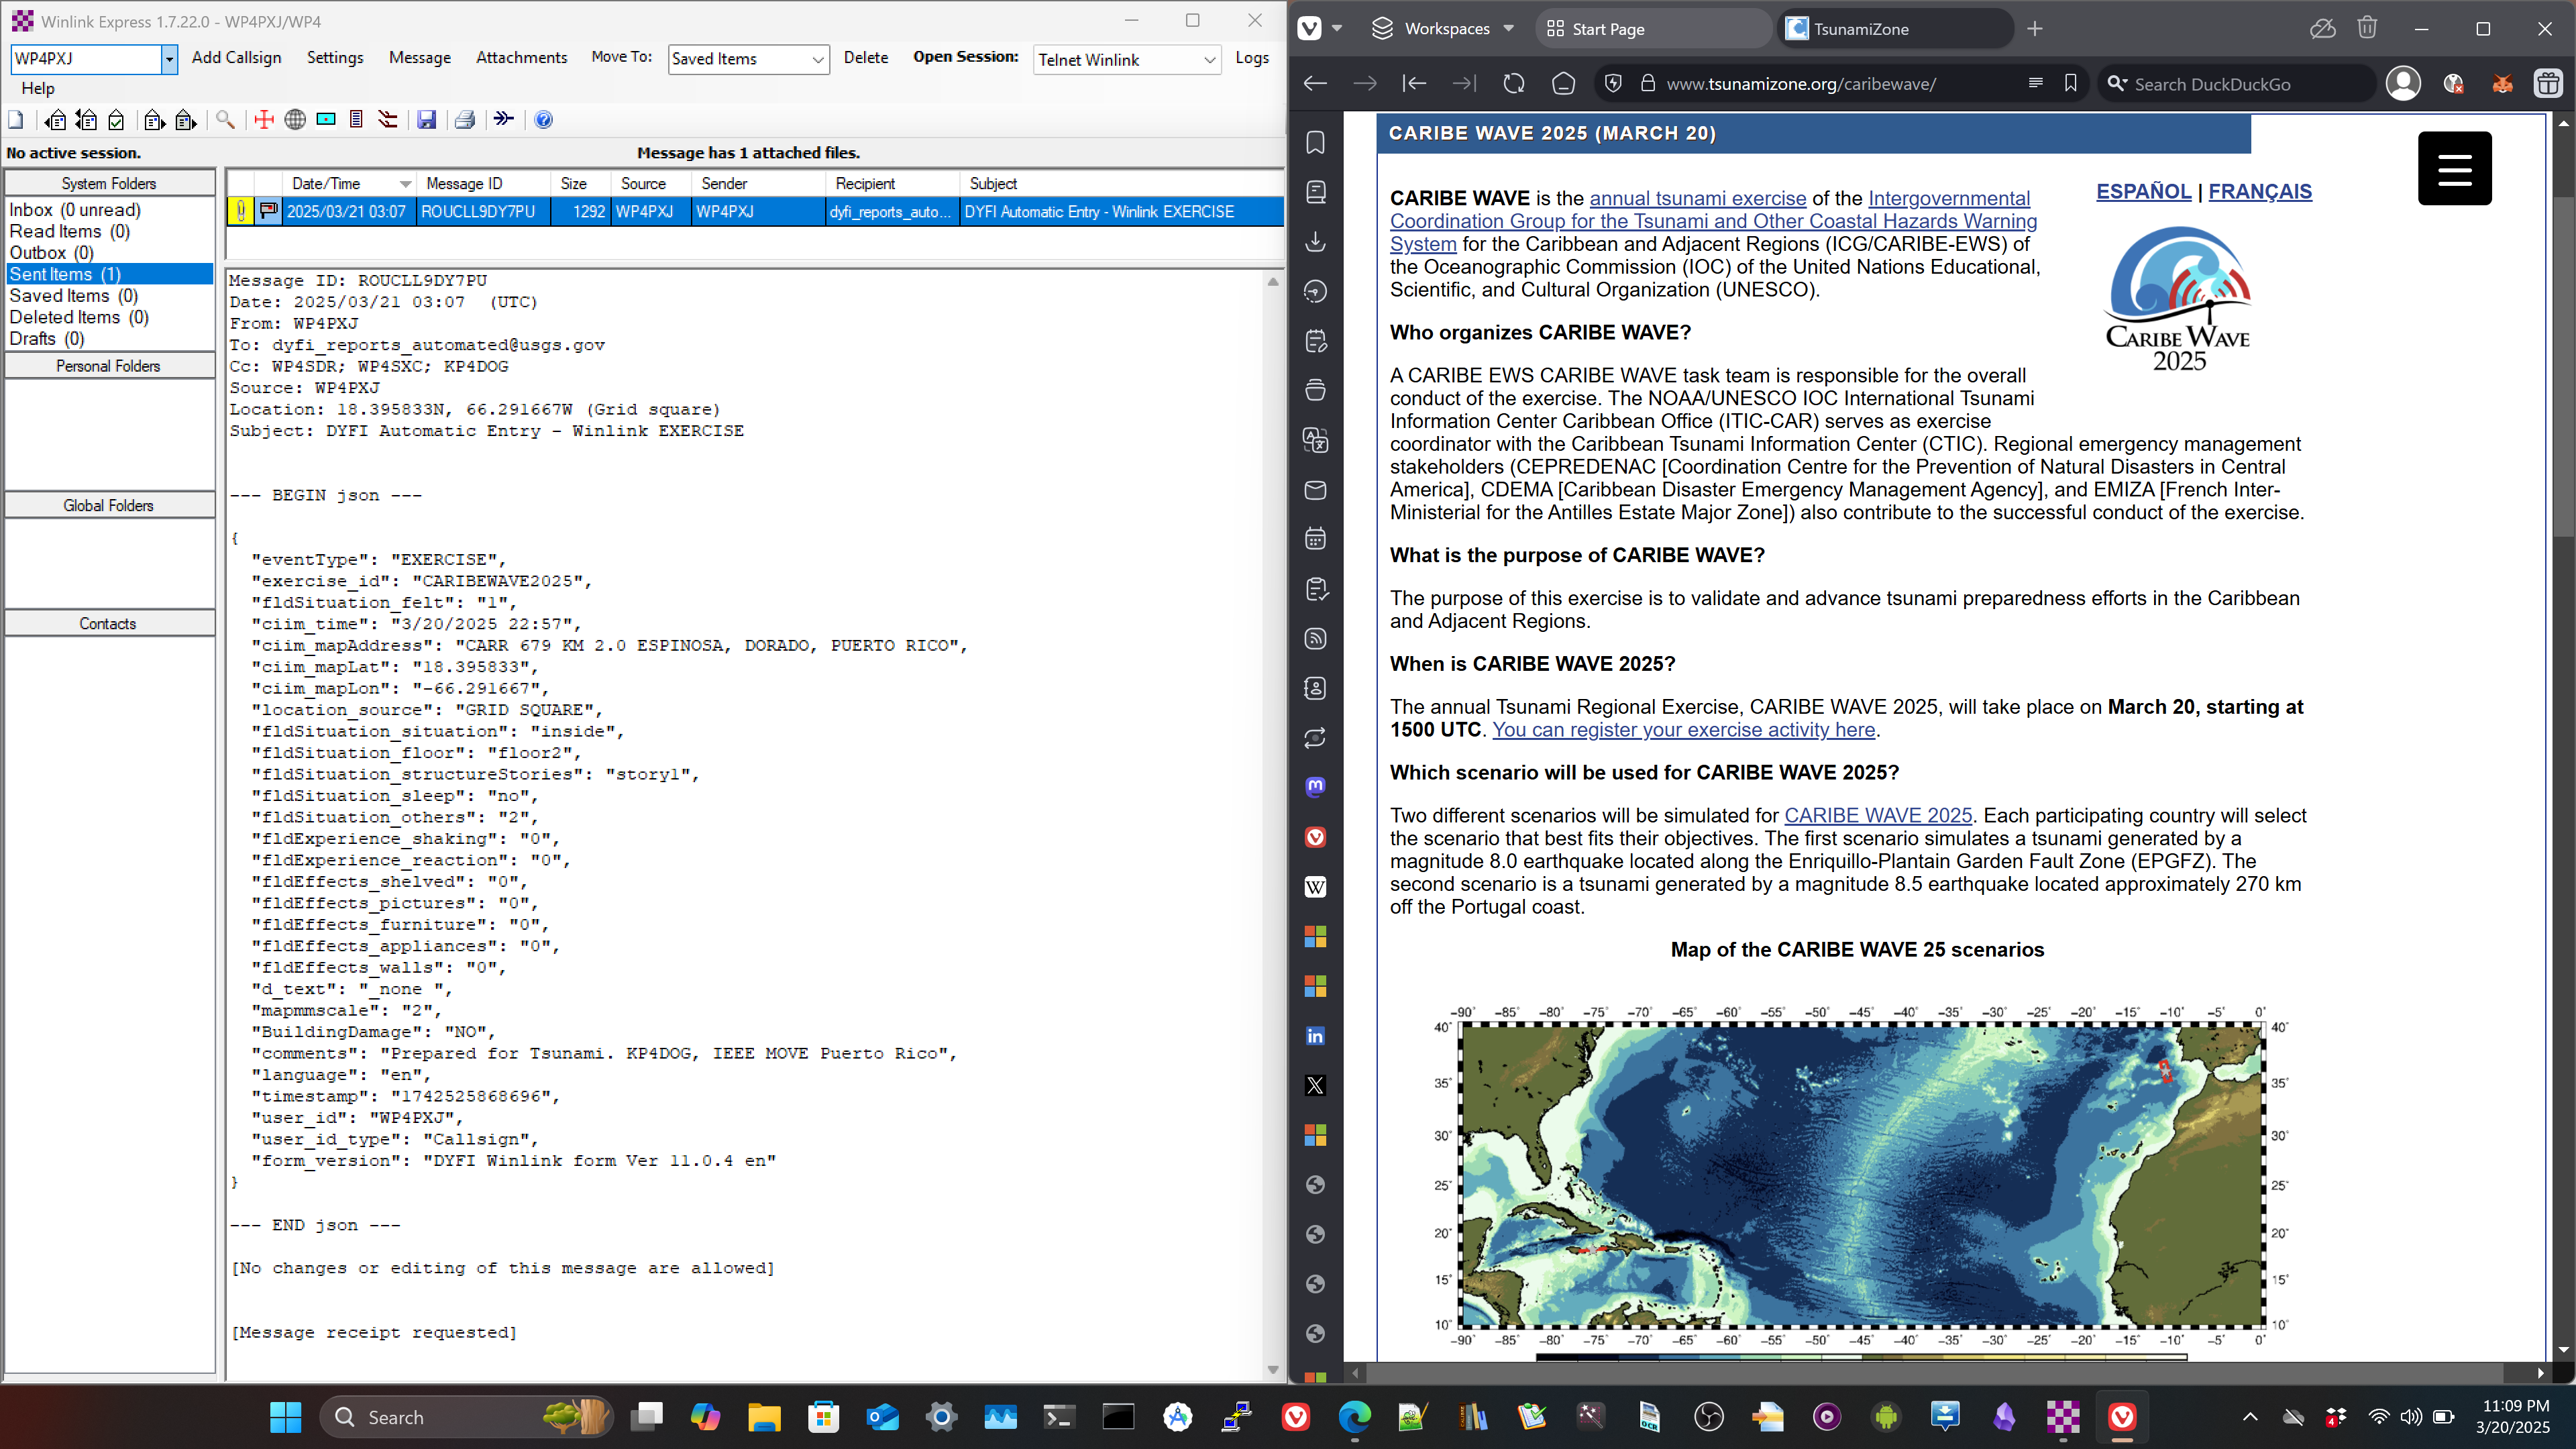
Task: Click the Reply envelope icon in Winlink toolbar
Action: [56, 120]
